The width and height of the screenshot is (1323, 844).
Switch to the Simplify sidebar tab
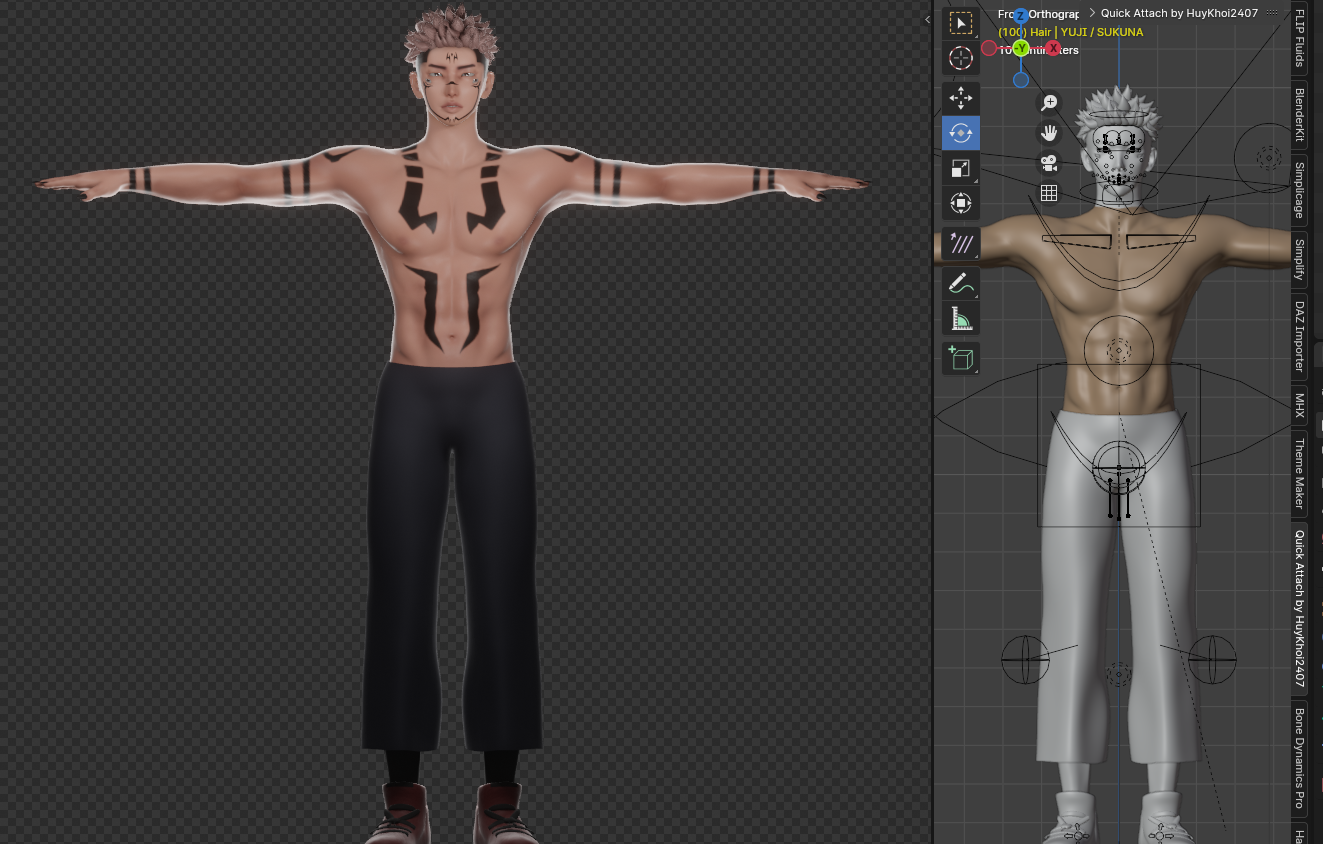(1299, 261)
